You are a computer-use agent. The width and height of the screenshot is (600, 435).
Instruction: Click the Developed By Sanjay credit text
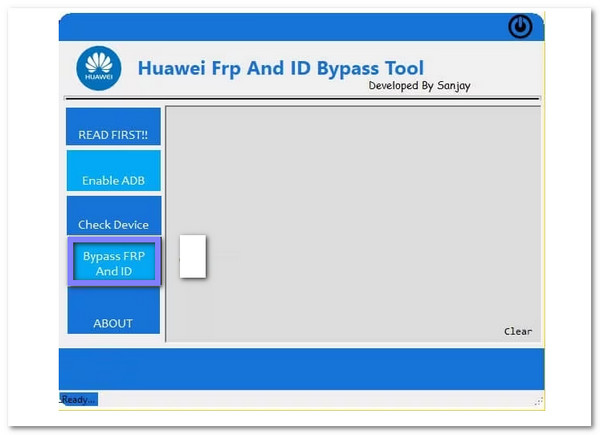coord(419,86)
